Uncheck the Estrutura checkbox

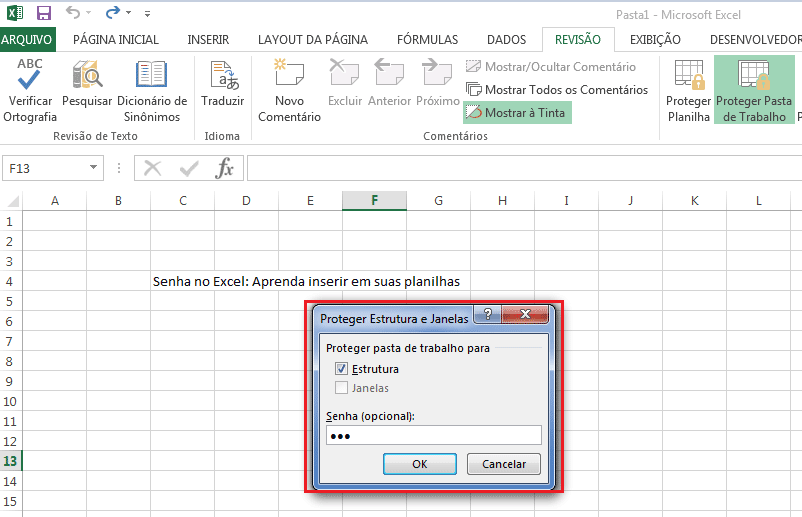pyautogui.click(x=342, y=369)
